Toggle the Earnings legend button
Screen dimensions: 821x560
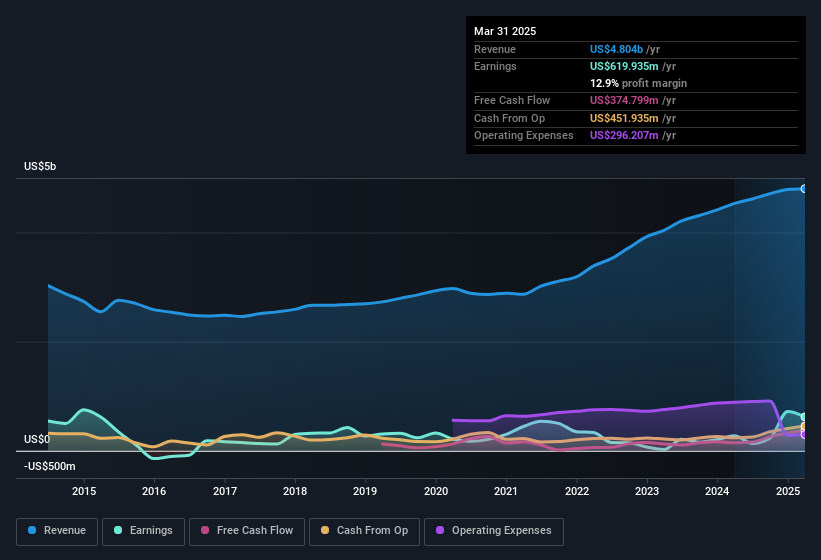143,532
